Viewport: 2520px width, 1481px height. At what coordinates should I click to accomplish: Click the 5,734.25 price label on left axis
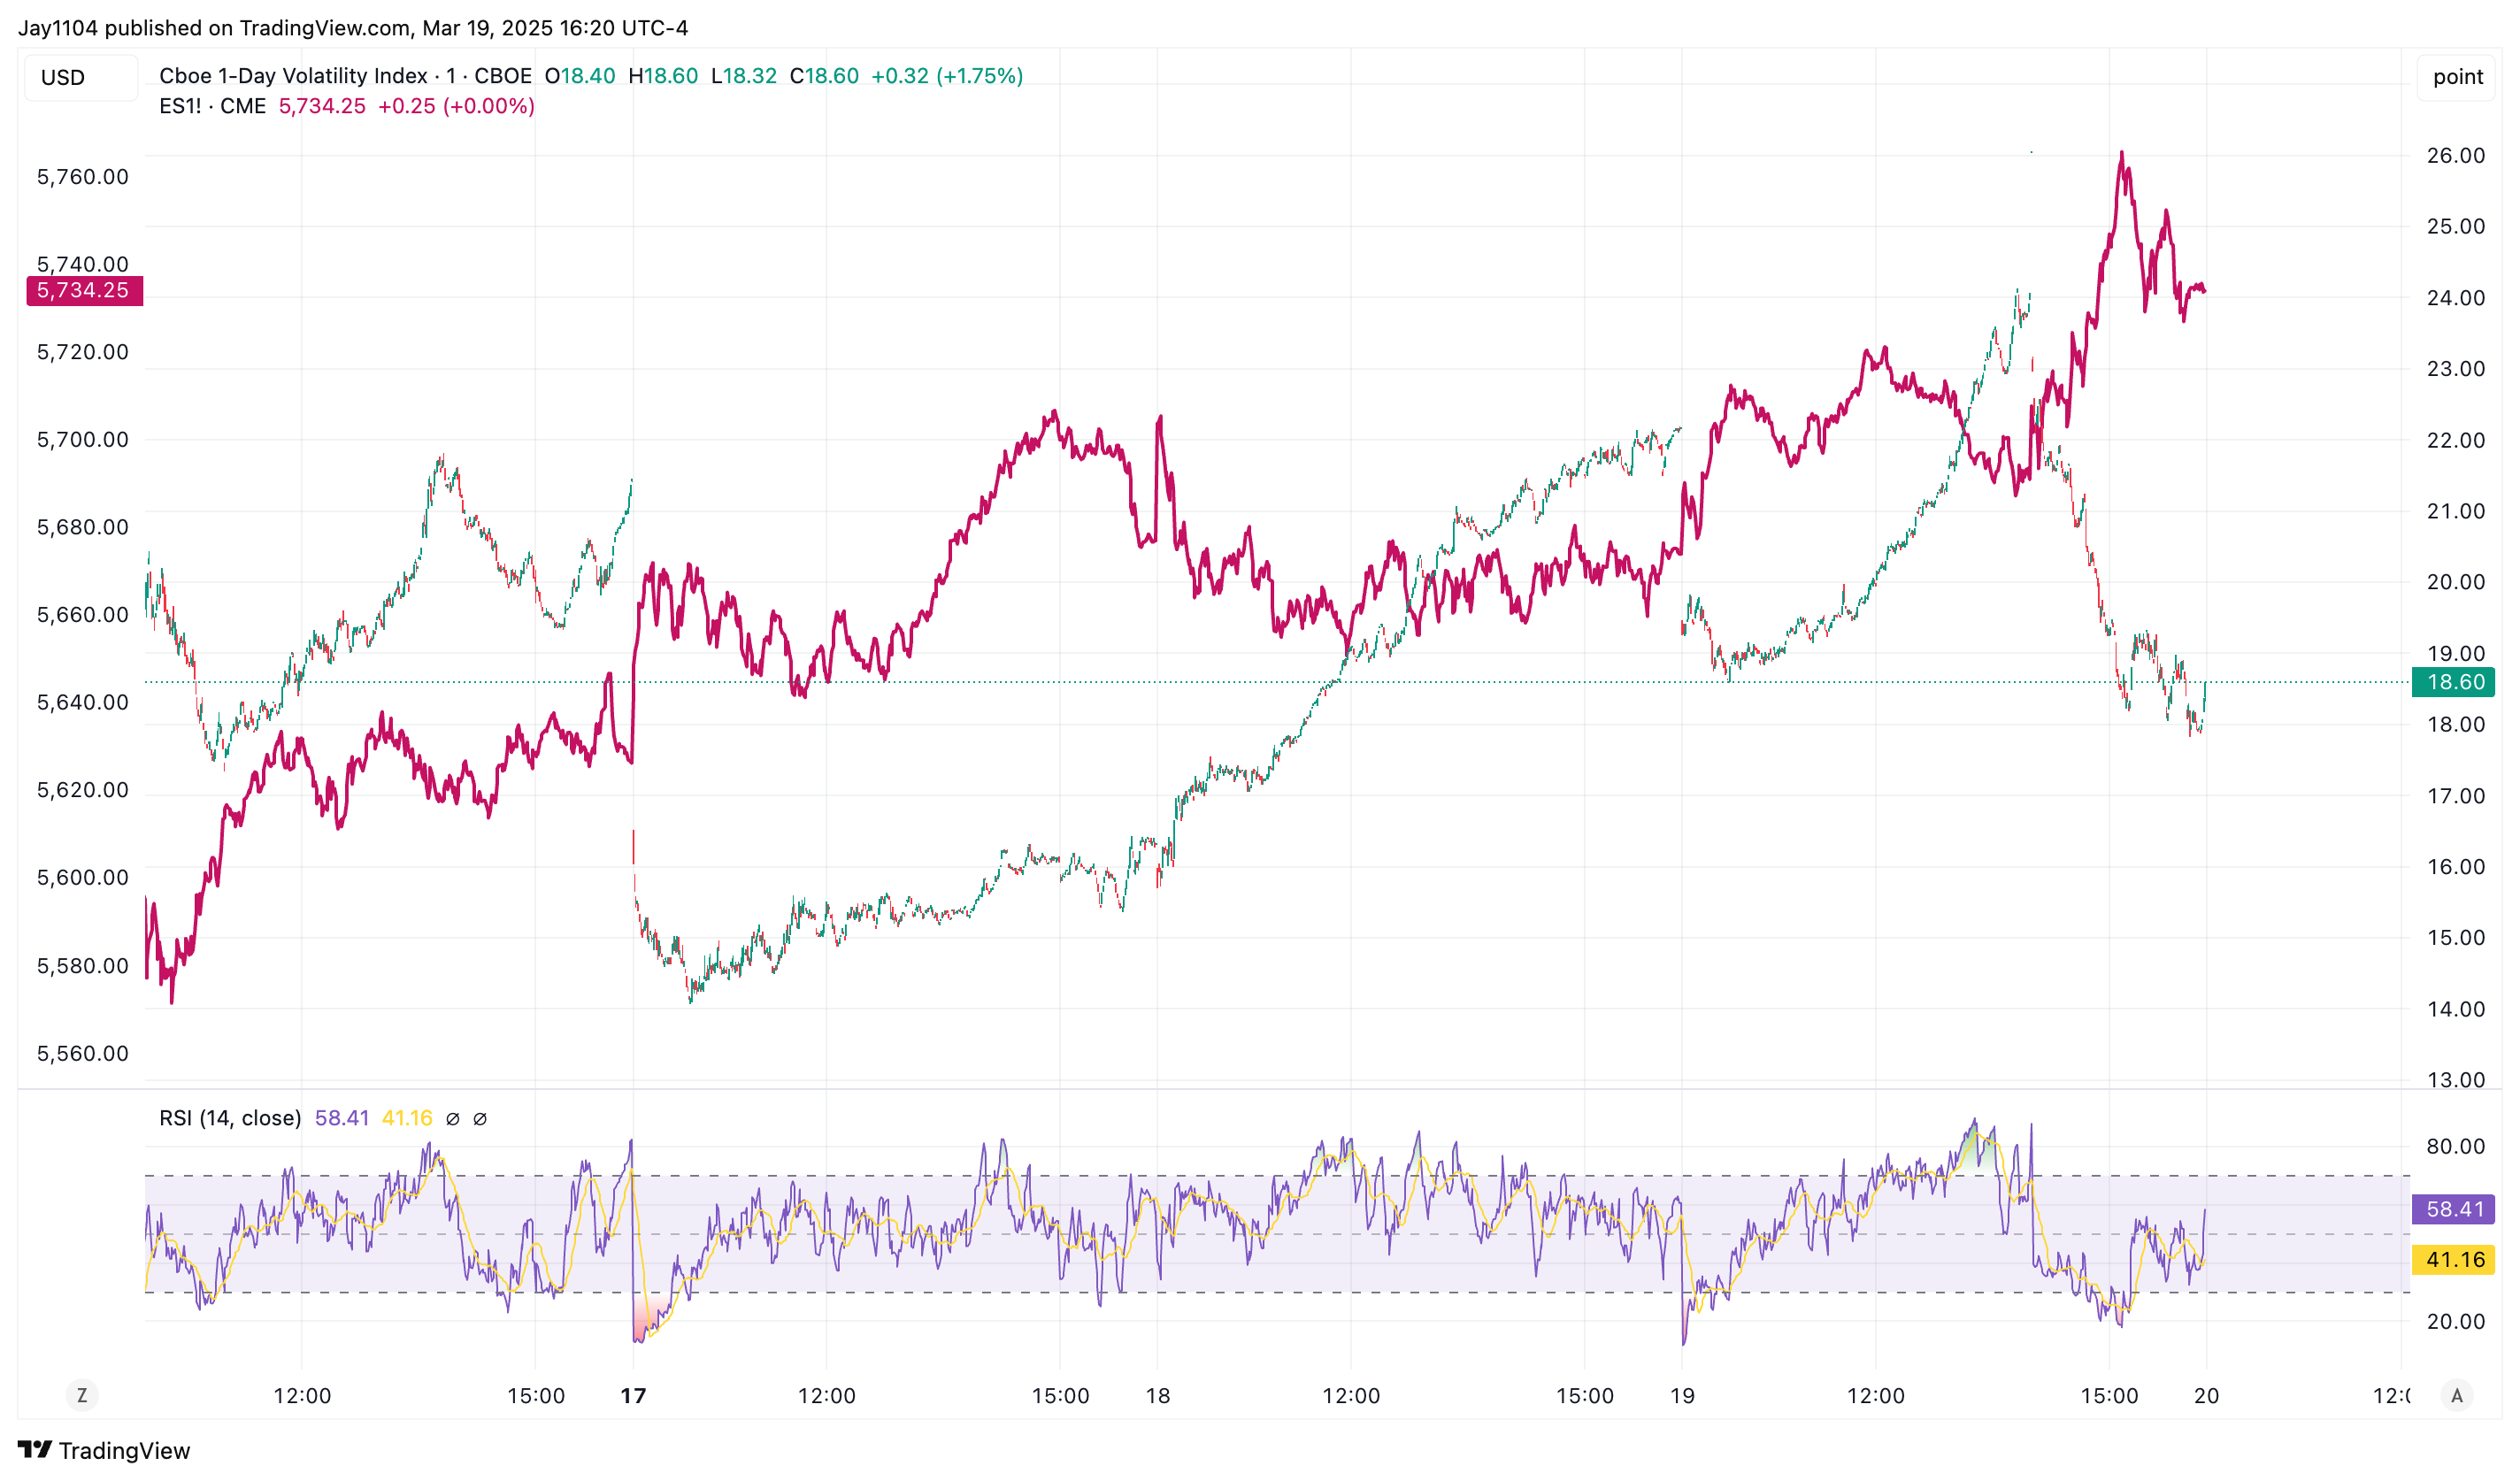pyautogui.click(x=84, y=290)
